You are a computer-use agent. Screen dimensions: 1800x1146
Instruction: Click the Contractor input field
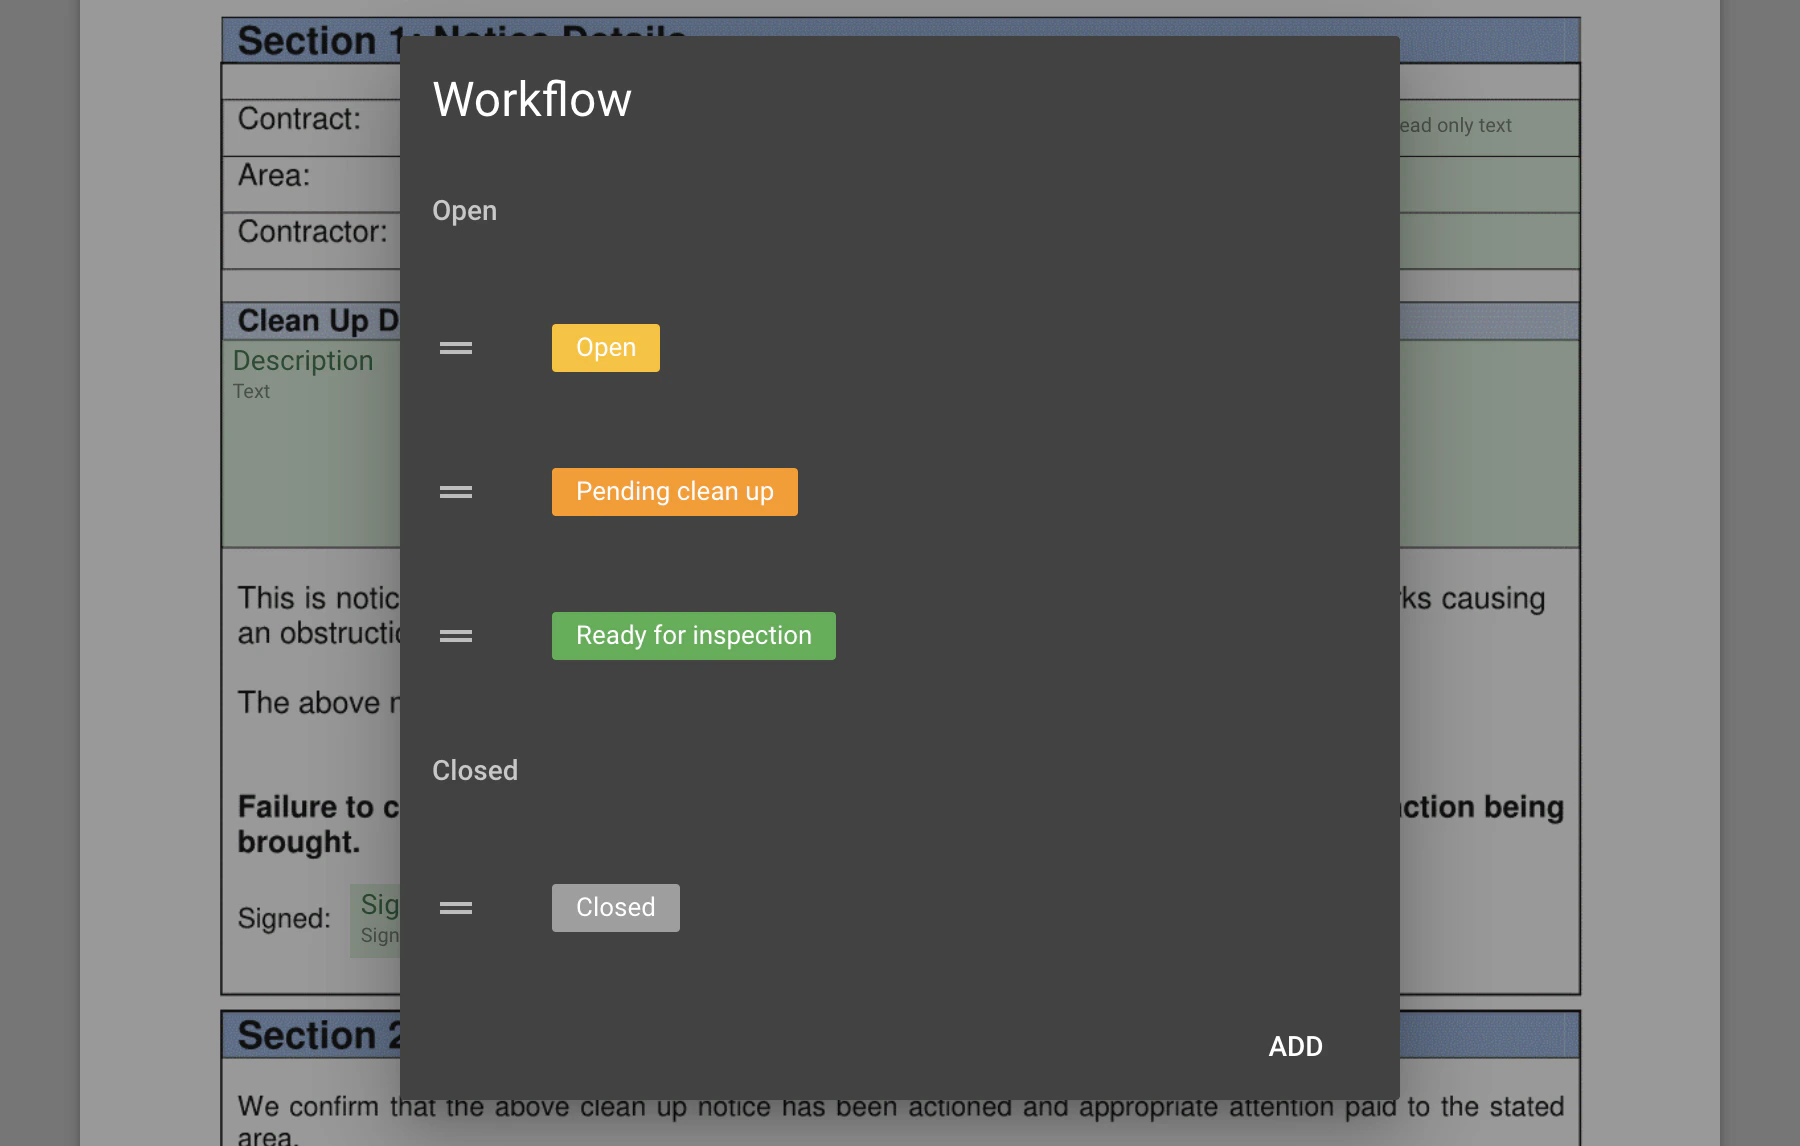(x=1480, y=240)
